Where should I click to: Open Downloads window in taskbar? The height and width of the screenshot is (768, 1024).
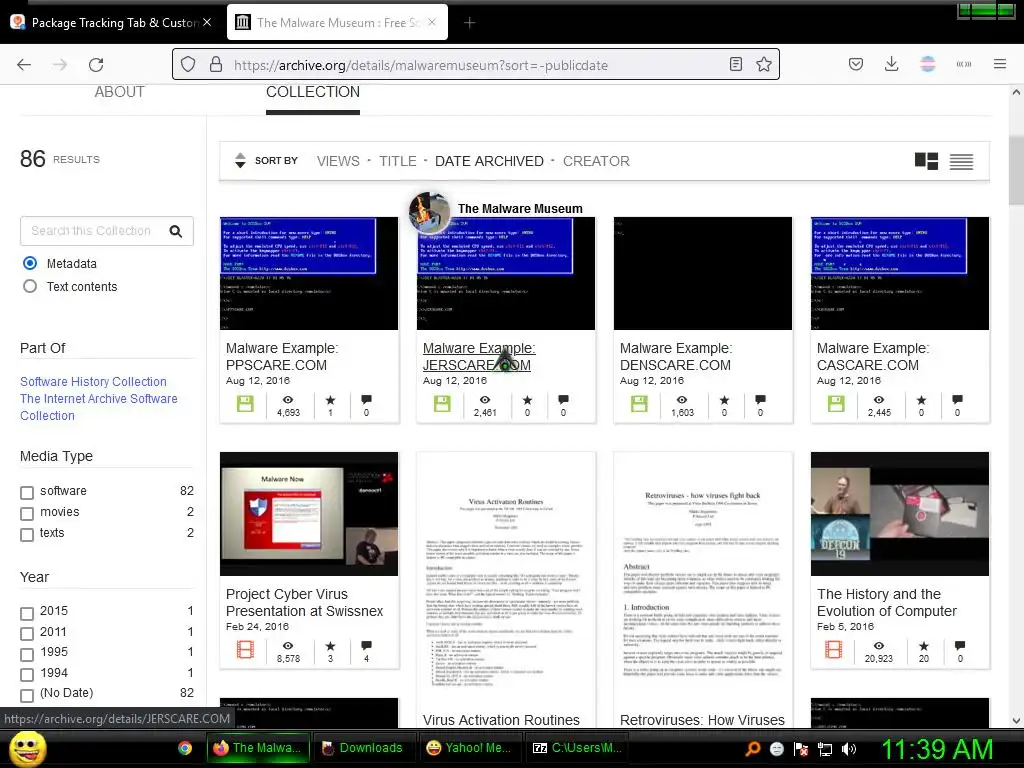click(x=364, y=748)
